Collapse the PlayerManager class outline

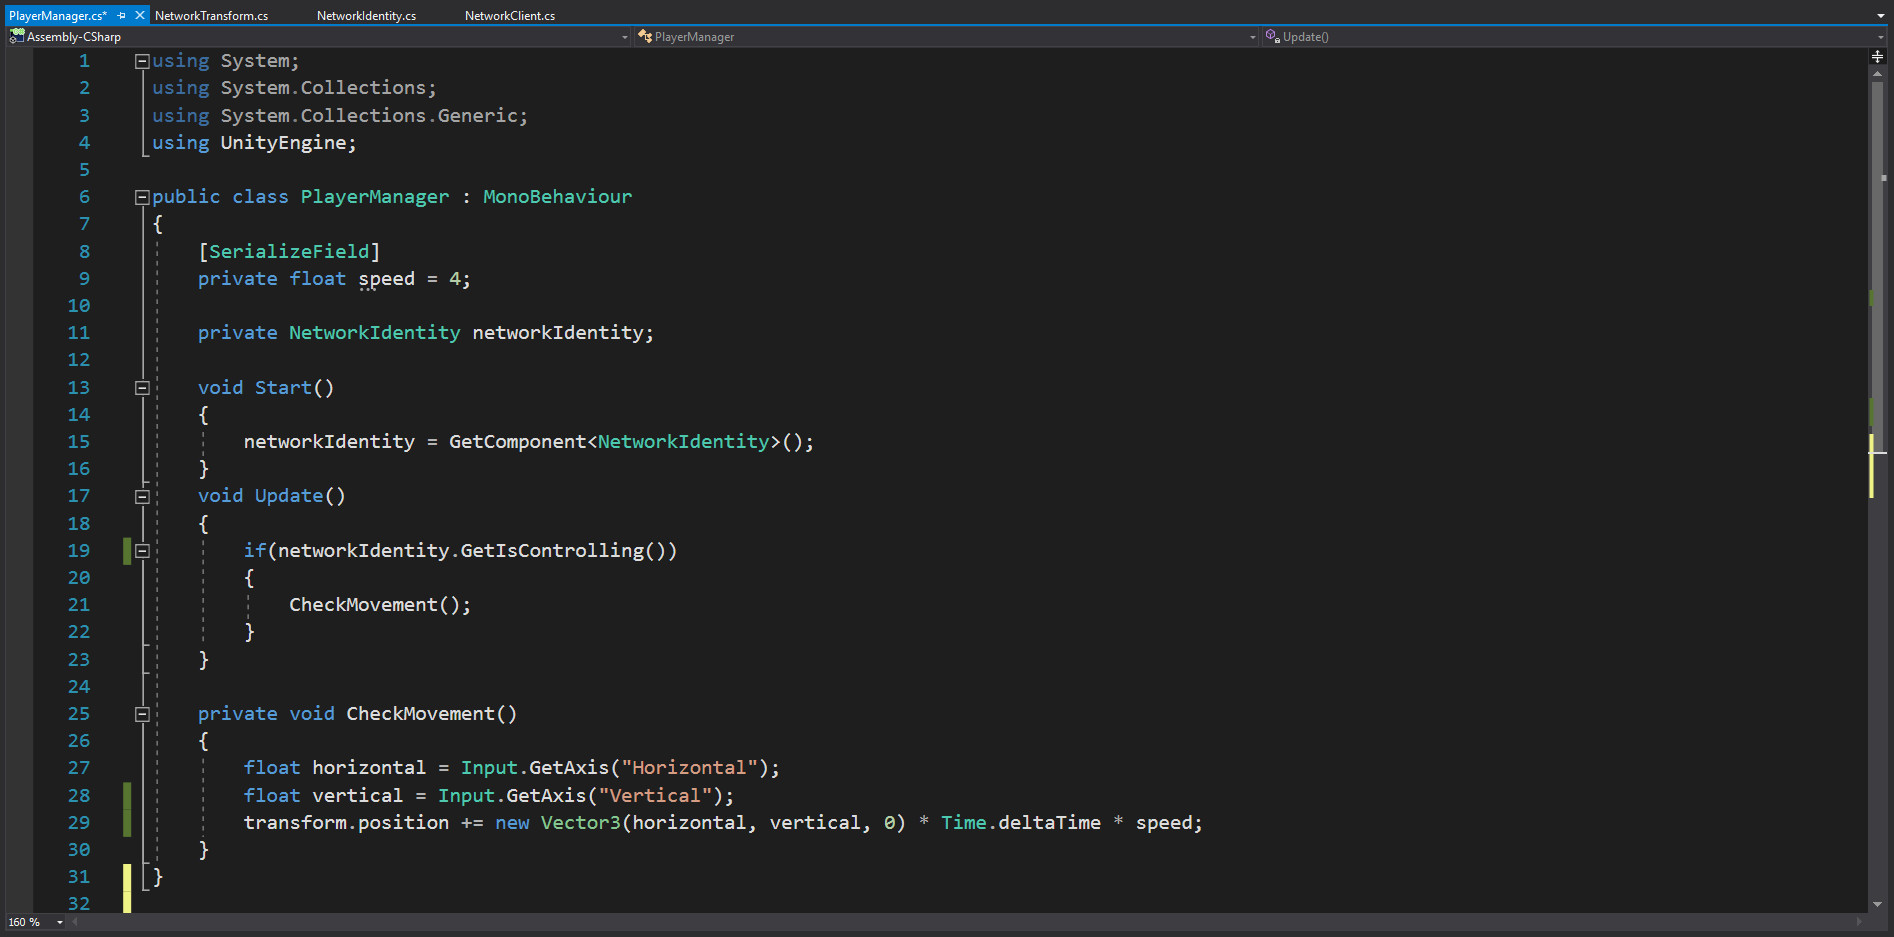(x=142, y=197)
